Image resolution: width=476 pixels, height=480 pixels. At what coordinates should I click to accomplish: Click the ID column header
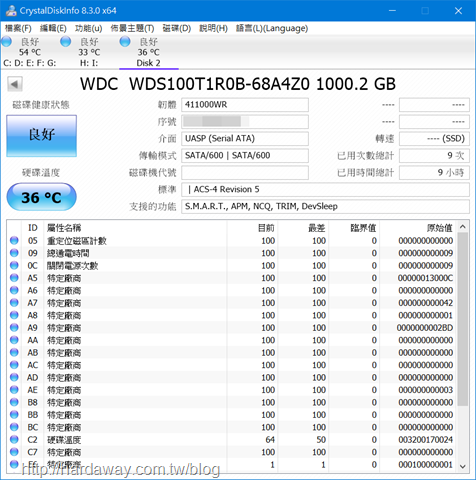(33, 228)
